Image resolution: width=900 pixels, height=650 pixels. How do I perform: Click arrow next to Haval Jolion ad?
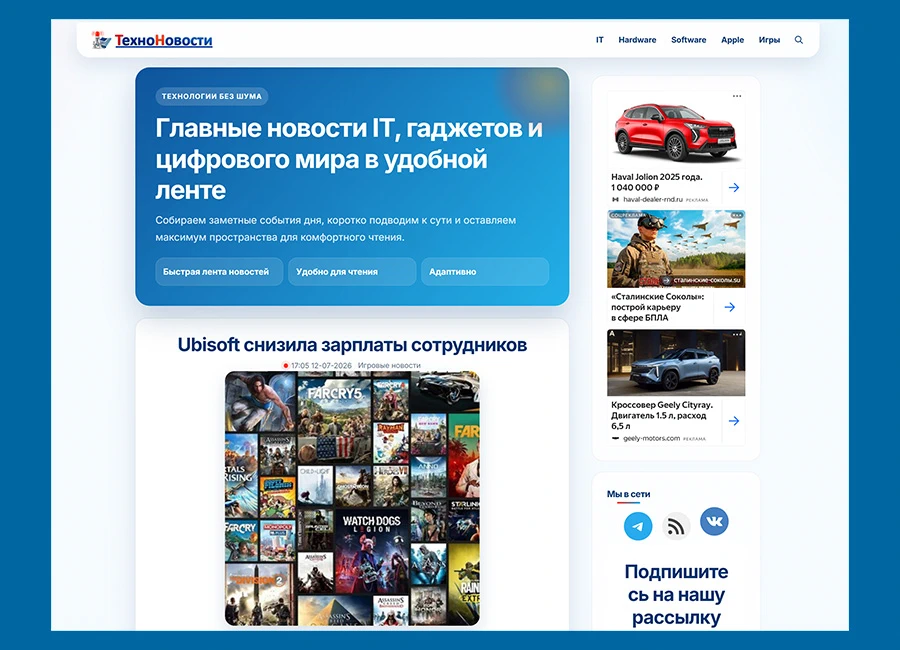(x=734, y=187)
